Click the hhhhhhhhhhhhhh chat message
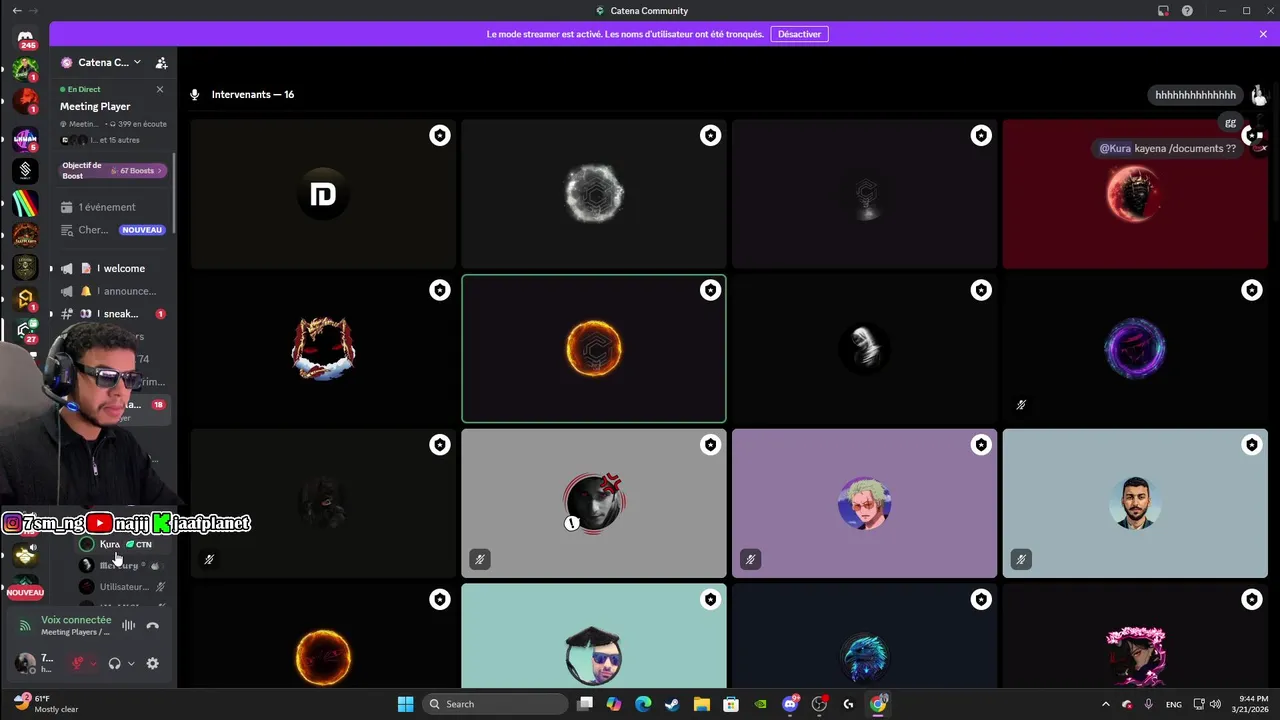The height and width of the screenshot is (720, 1280). point(1195,95)
